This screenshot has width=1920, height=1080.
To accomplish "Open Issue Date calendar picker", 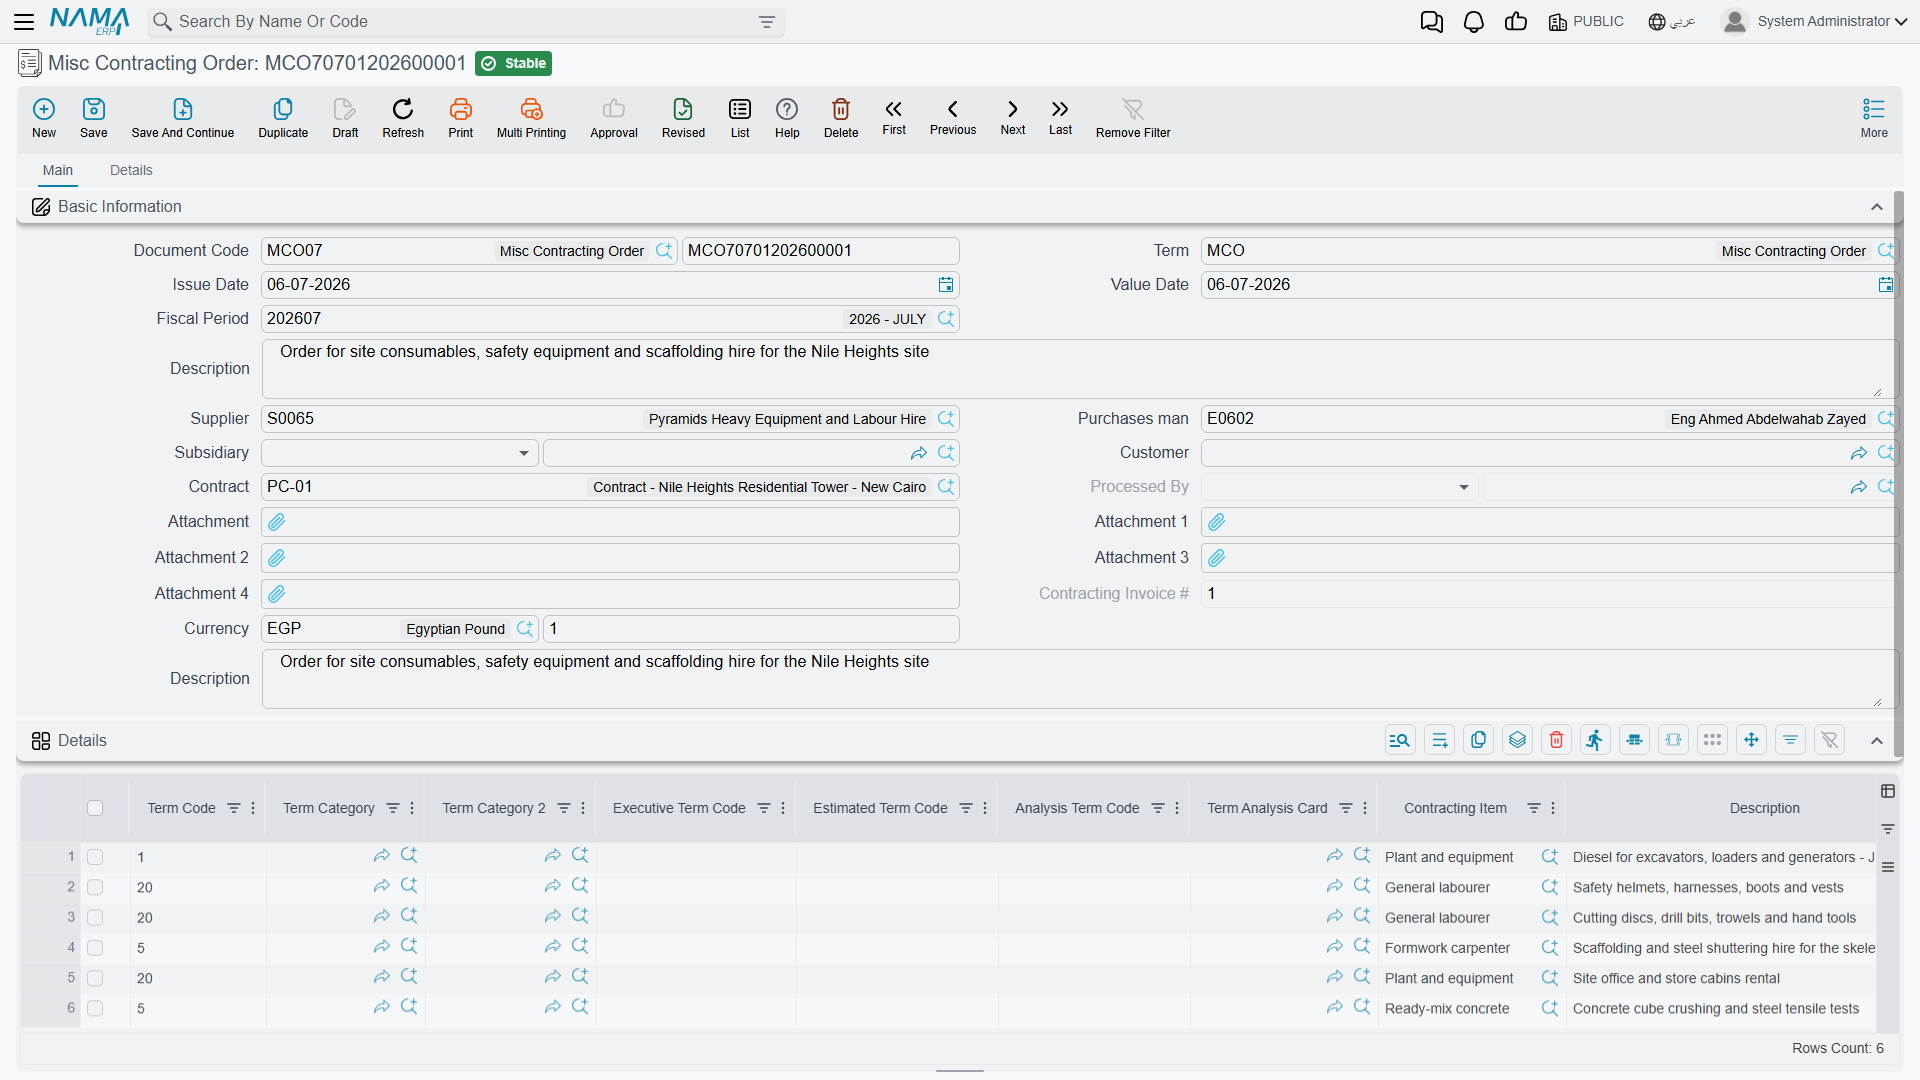I will tap(946, 285).
